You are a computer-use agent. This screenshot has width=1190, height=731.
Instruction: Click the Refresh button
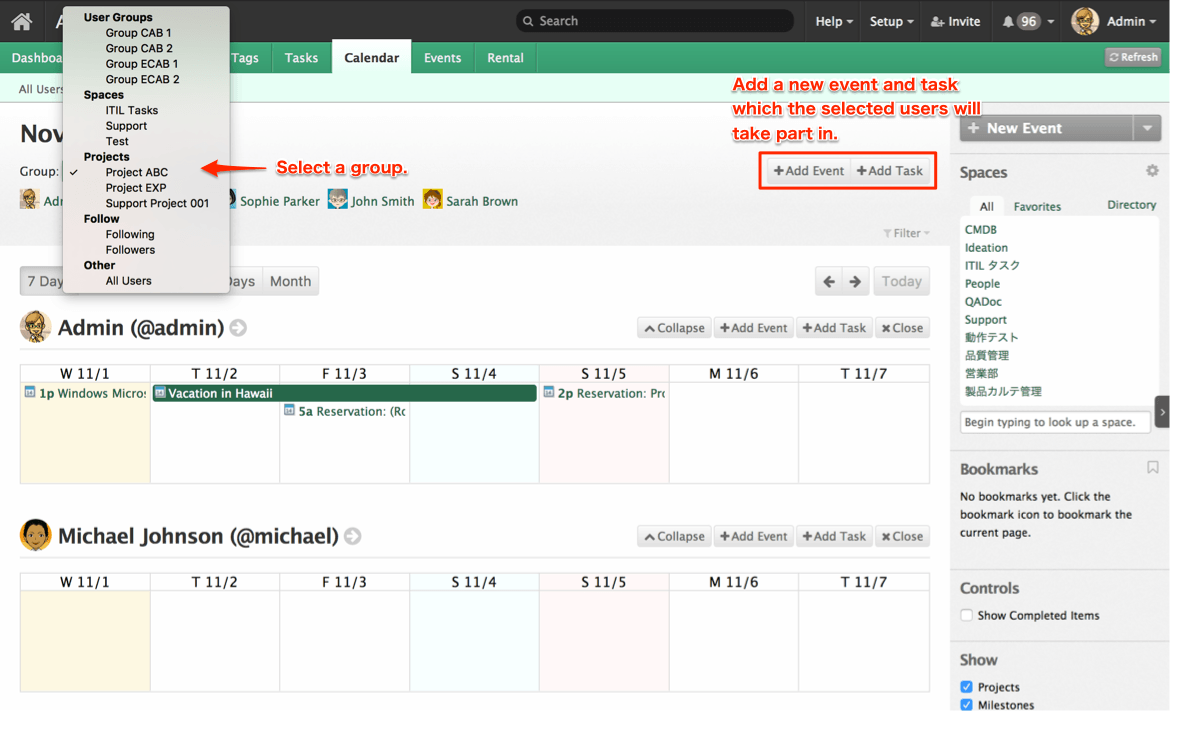[x=1133, y=57]
